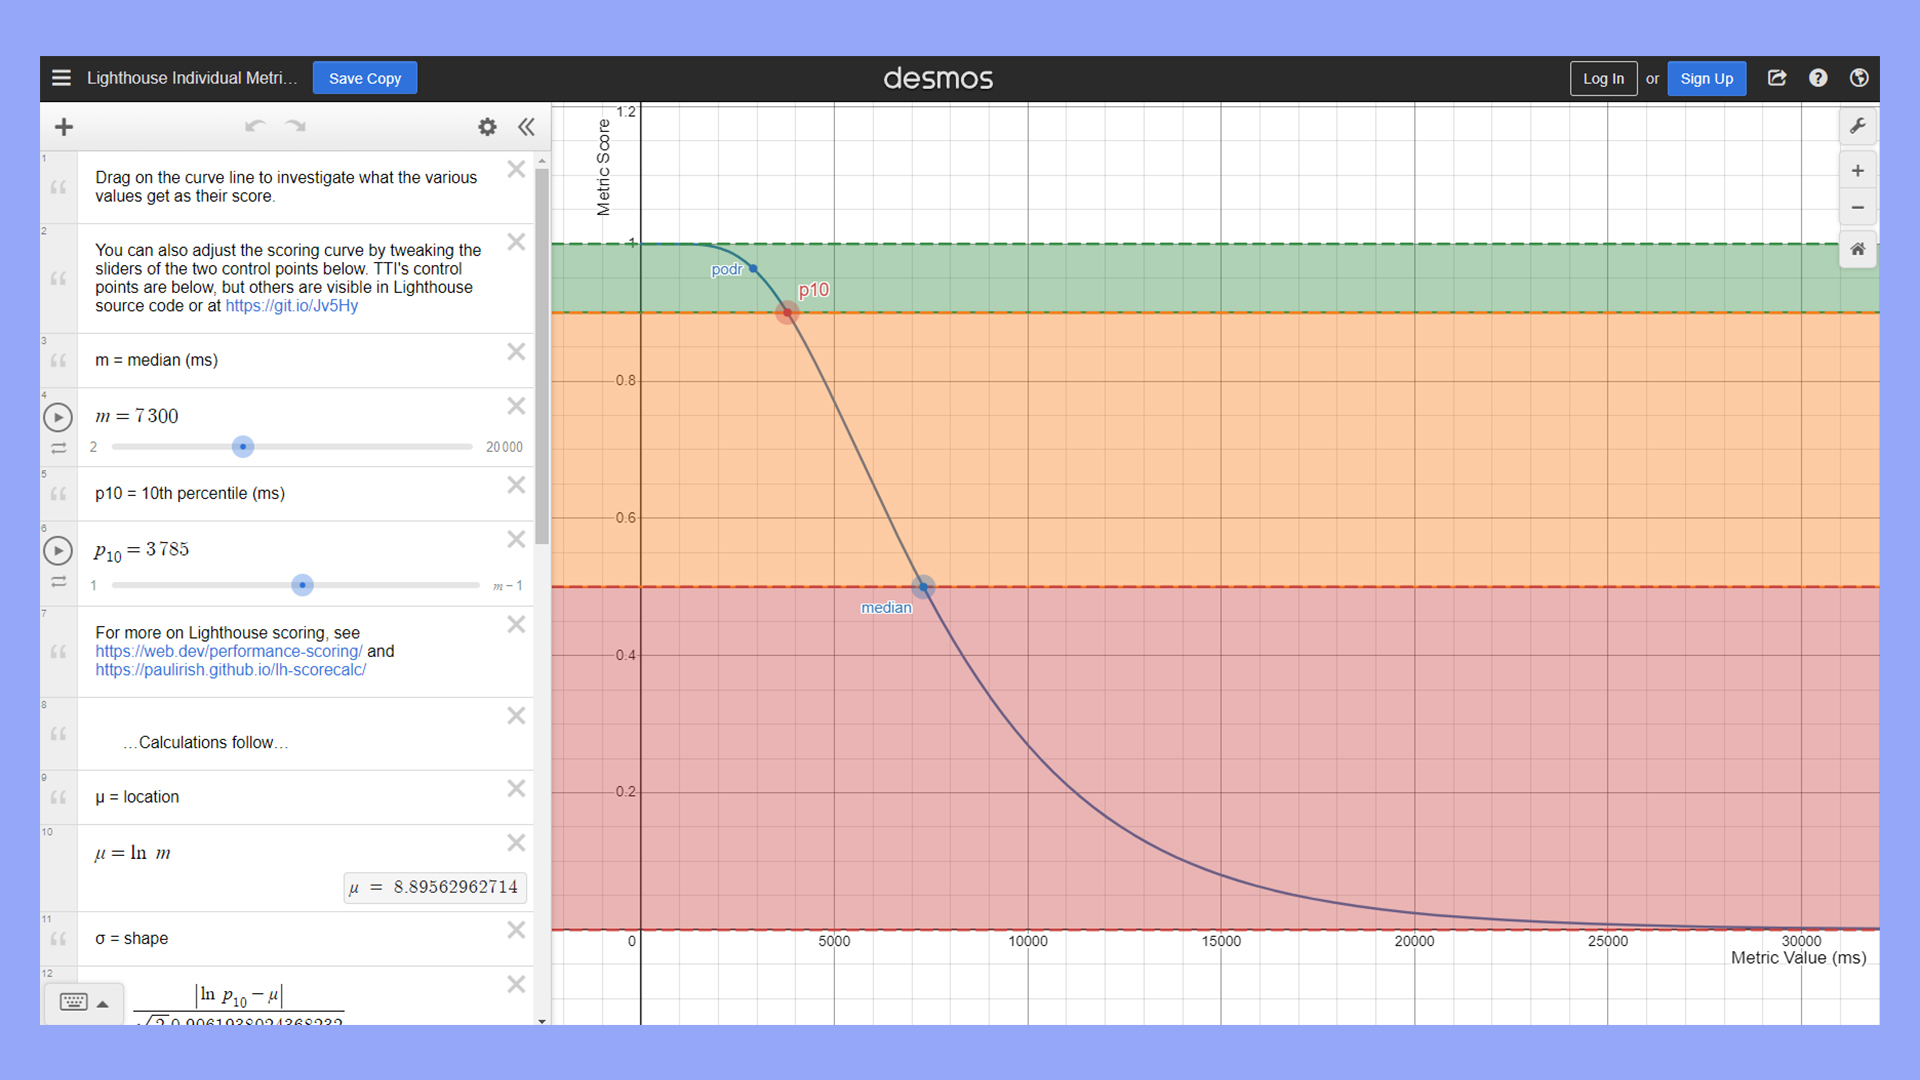Click the share graph icon

[x=1777, y=78]
